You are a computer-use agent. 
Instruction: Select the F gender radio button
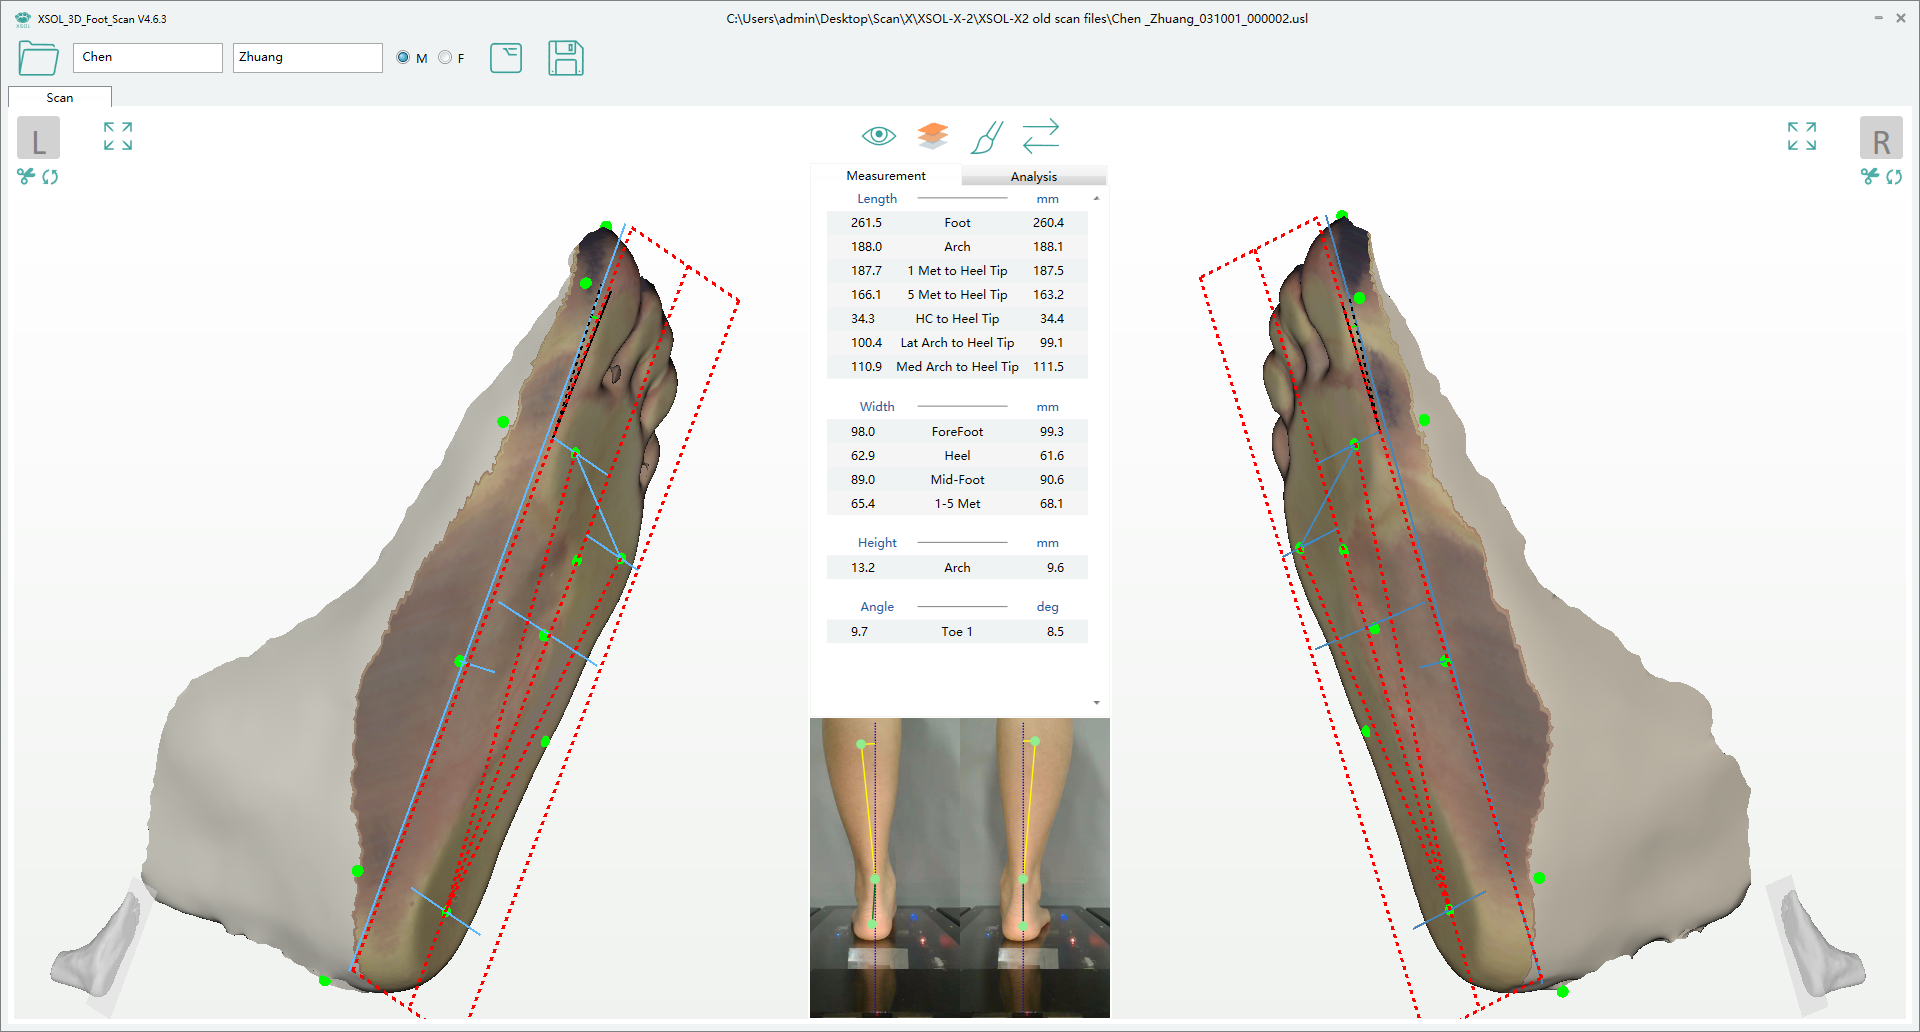coord(445,58)
